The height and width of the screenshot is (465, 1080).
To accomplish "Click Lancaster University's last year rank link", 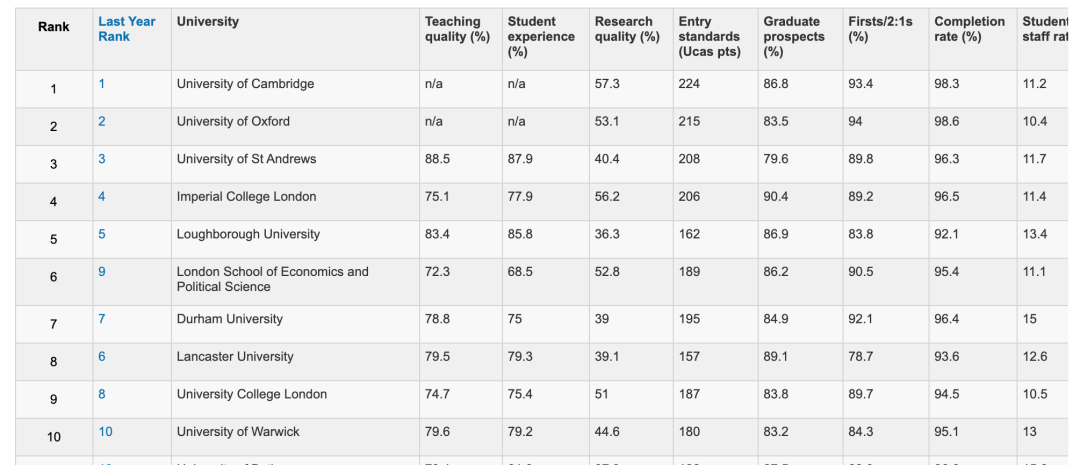I will point(102,357).
